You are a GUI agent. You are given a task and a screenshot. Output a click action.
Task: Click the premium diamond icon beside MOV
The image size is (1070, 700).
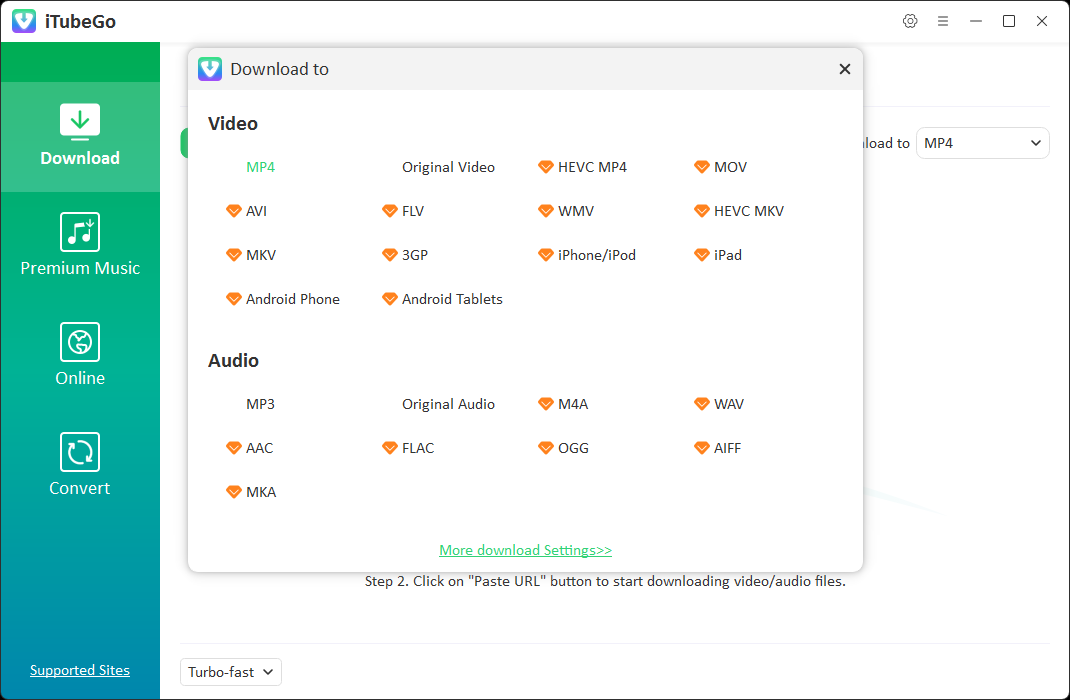tap(702, 167)
